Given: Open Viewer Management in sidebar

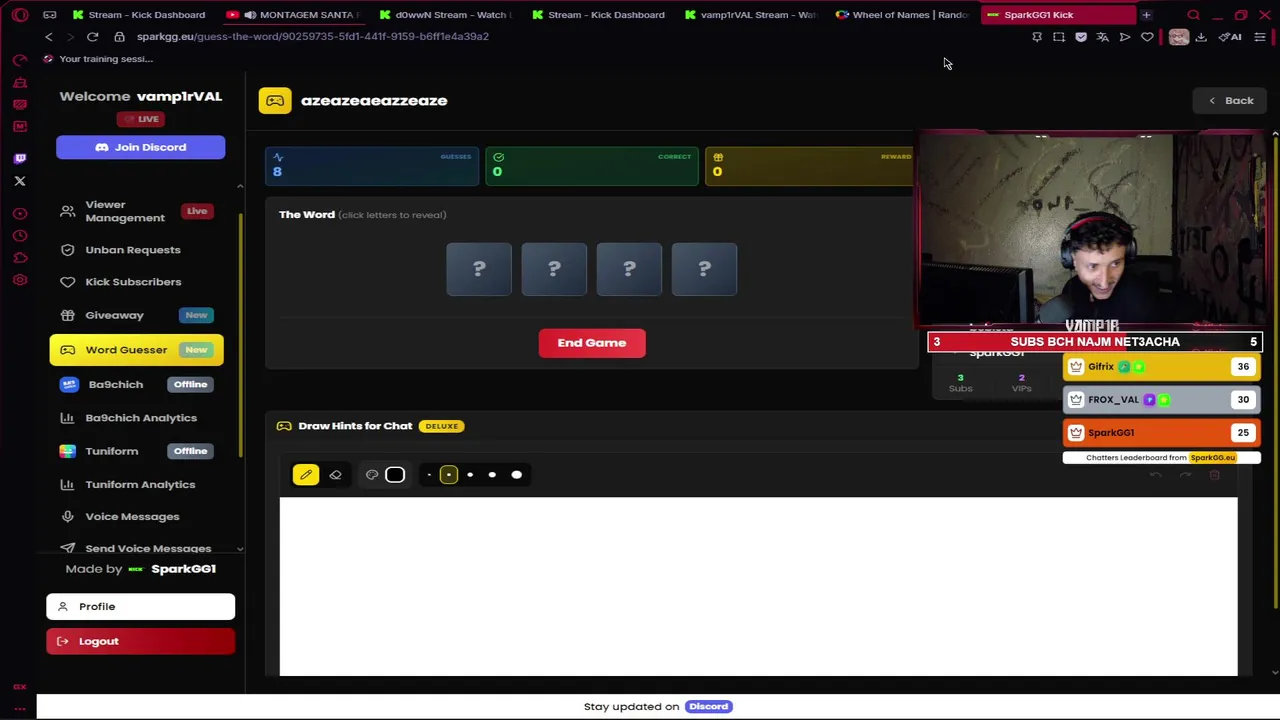Looking at the screenshot, I should click(135, 211).
